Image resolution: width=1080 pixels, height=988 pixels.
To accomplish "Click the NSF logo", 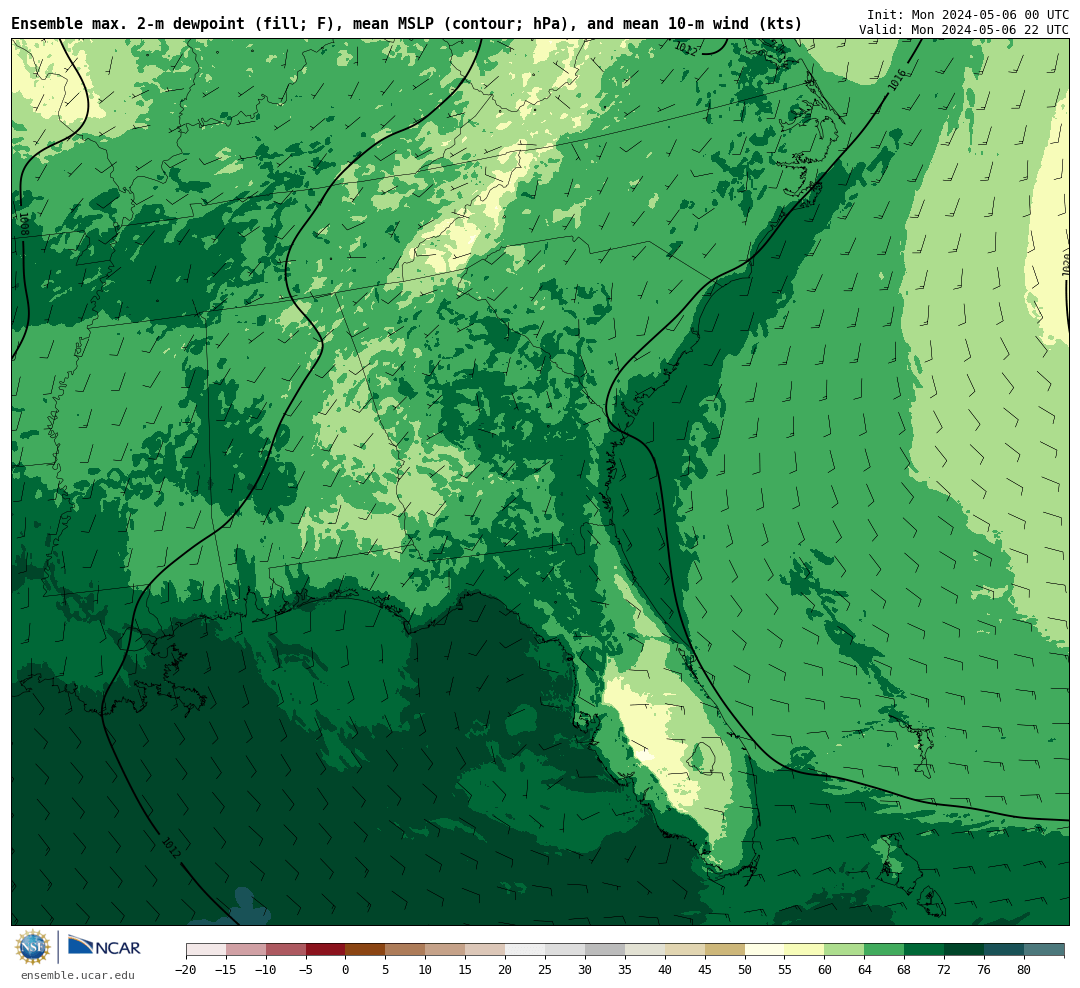I will click(x=32, y=947).
